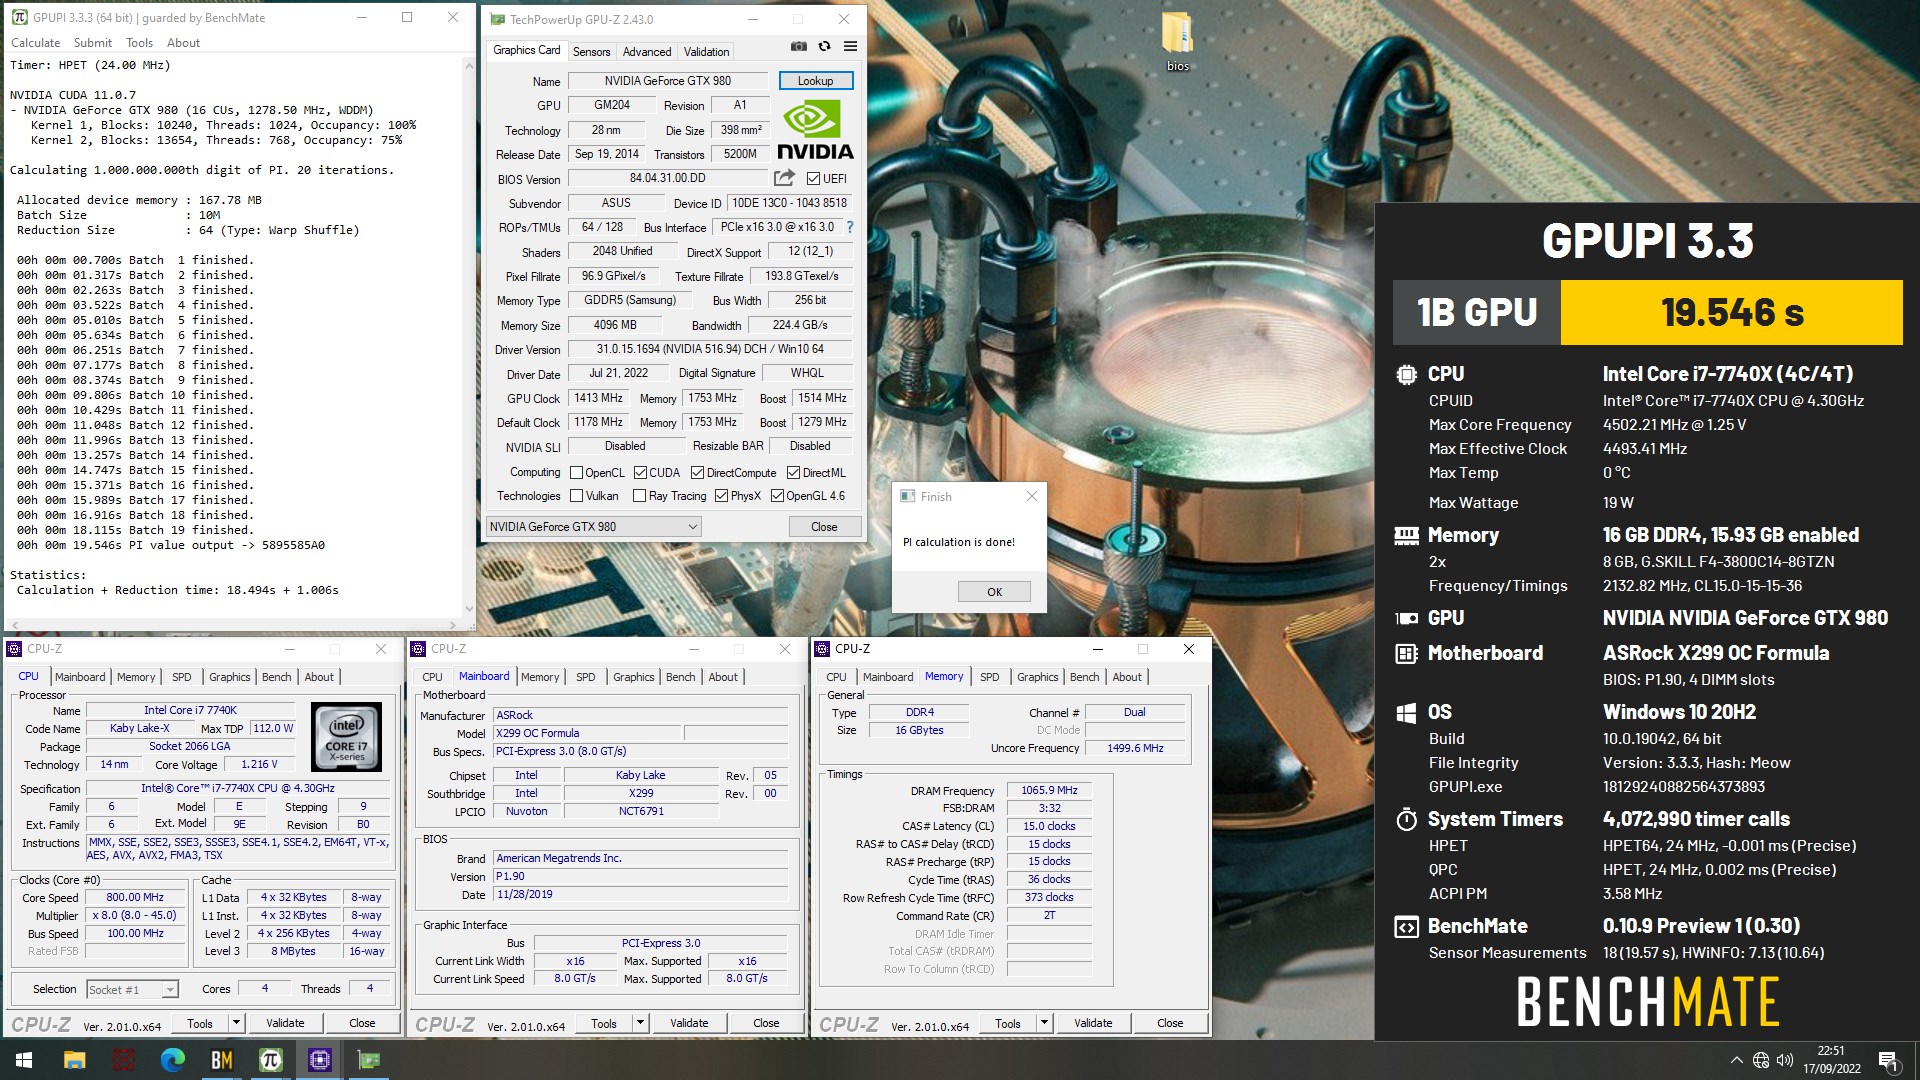This screenshot has width=1920, height=1080.
Task: Switch to the Sensors tab in GPU-Z
Action: [x=591, y=52]
